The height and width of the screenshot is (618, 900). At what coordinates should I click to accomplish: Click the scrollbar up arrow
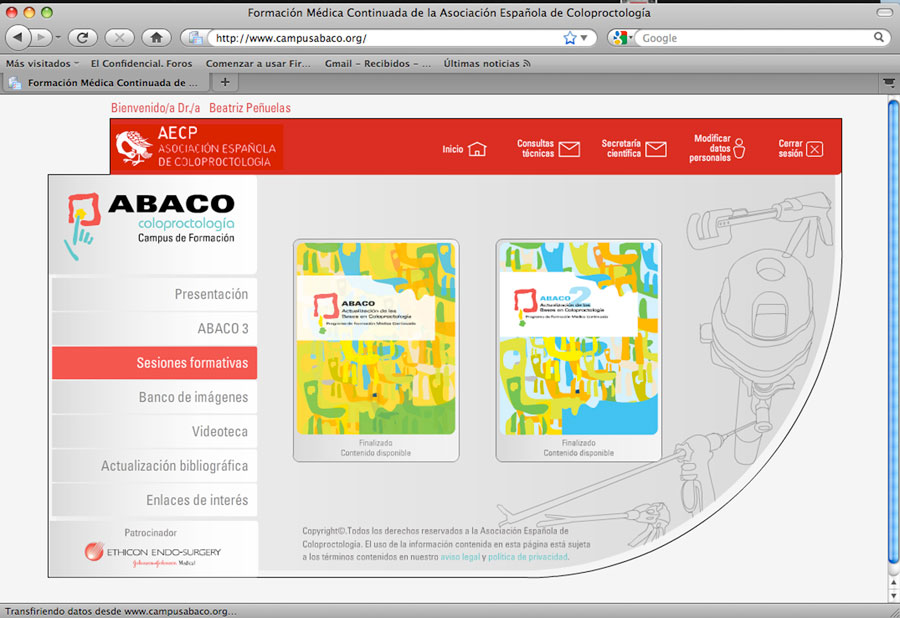click(x=893, y=582)
